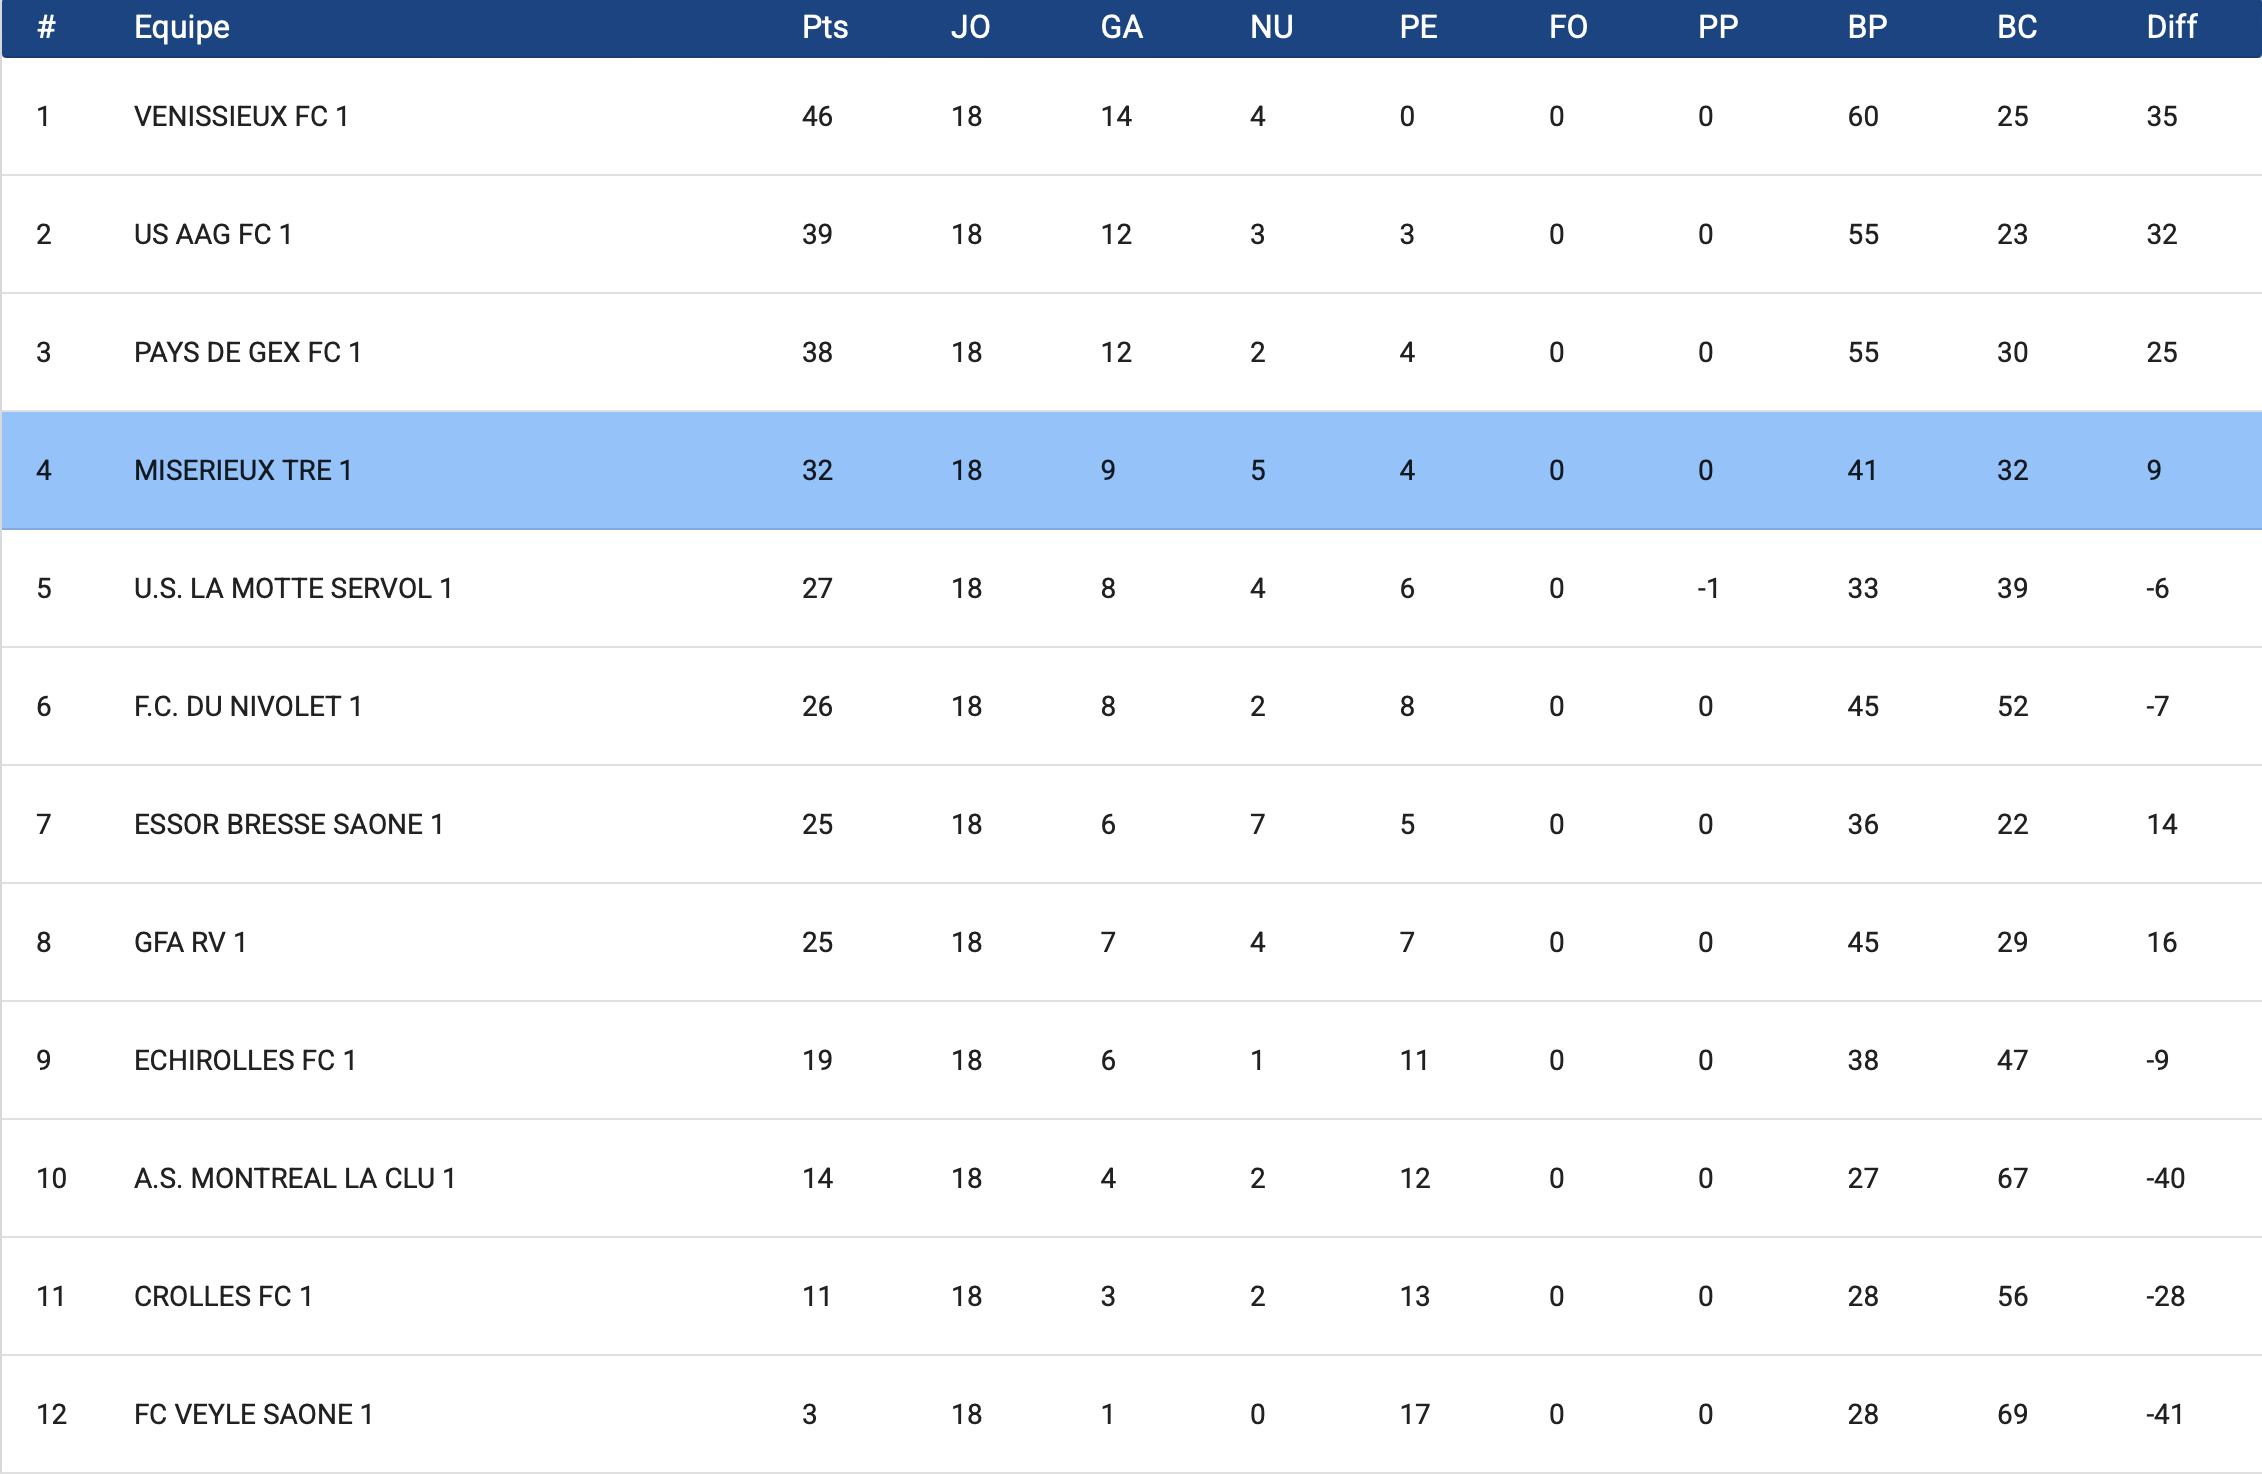Screen dimensions: 2262x1474
Task: Open FC VEYLE SAONE 1 team
Action: (x=253, y=1415)
